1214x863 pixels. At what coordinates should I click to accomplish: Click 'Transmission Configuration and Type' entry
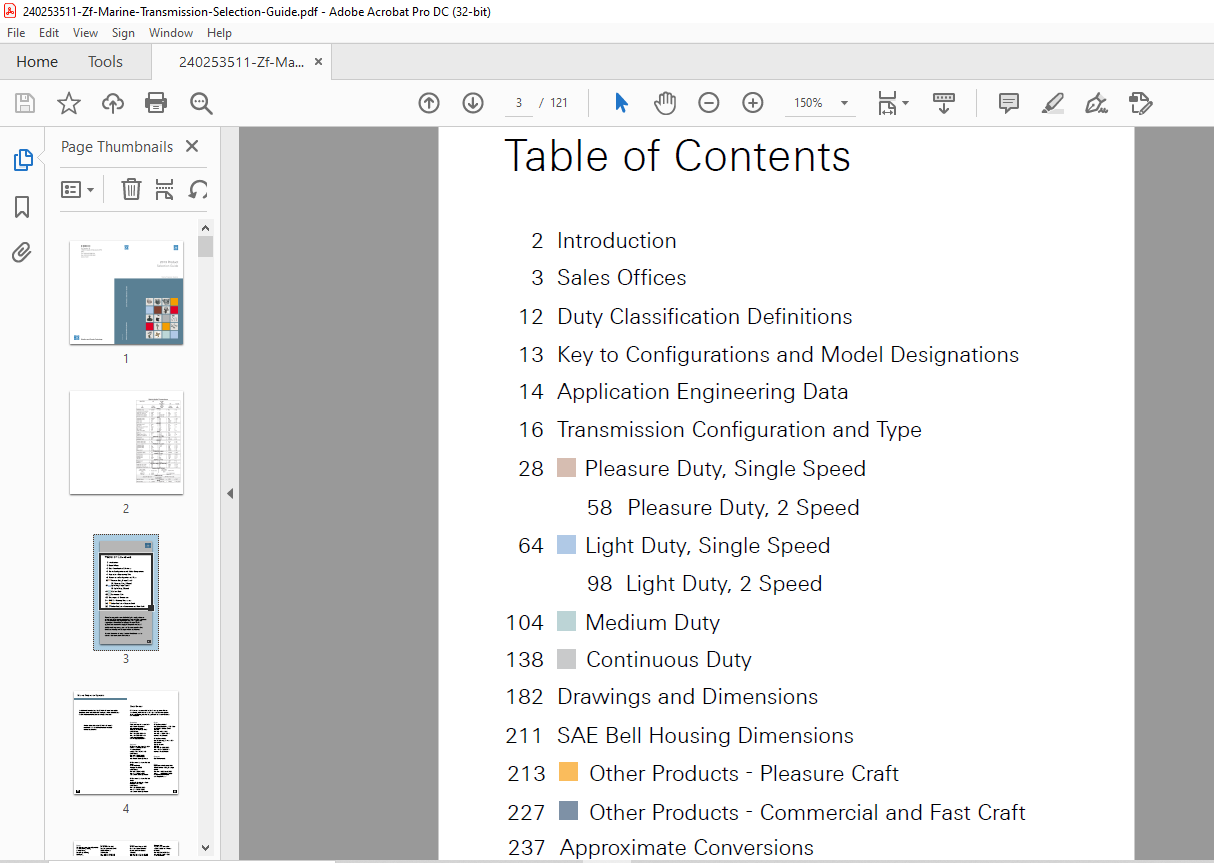coord(739,430)
